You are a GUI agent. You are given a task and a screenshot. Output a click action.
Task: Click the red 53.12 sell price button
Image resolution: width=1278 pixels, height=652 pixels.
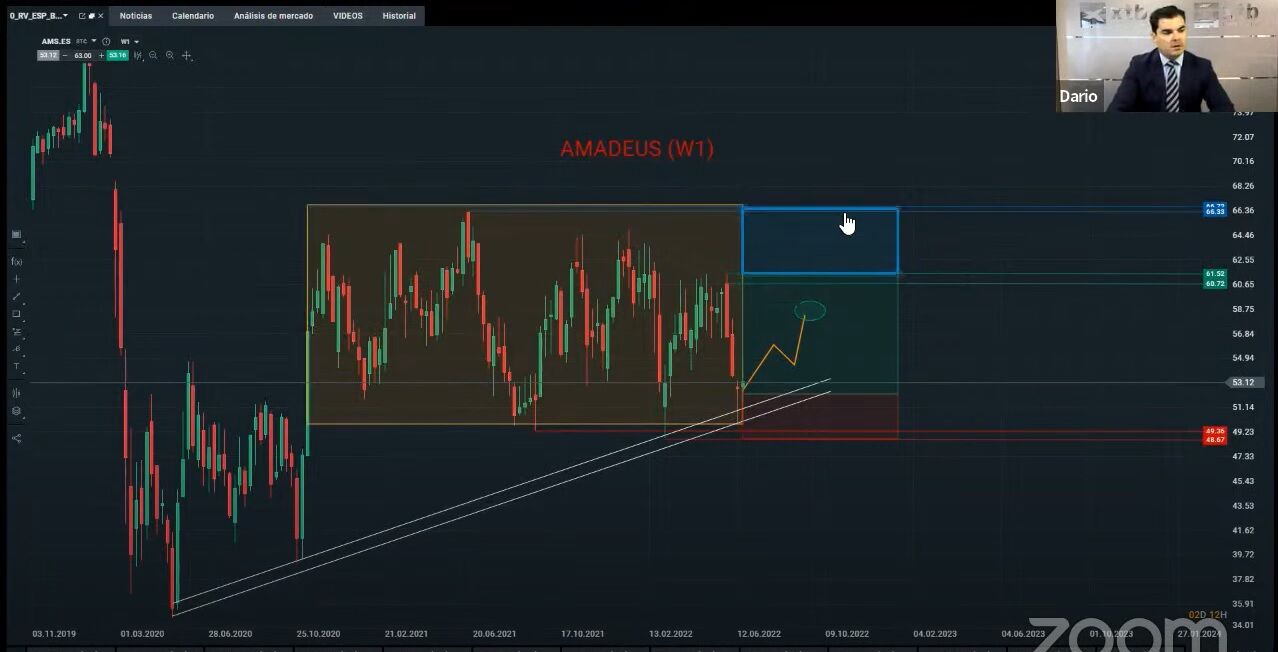pos(48,55)
